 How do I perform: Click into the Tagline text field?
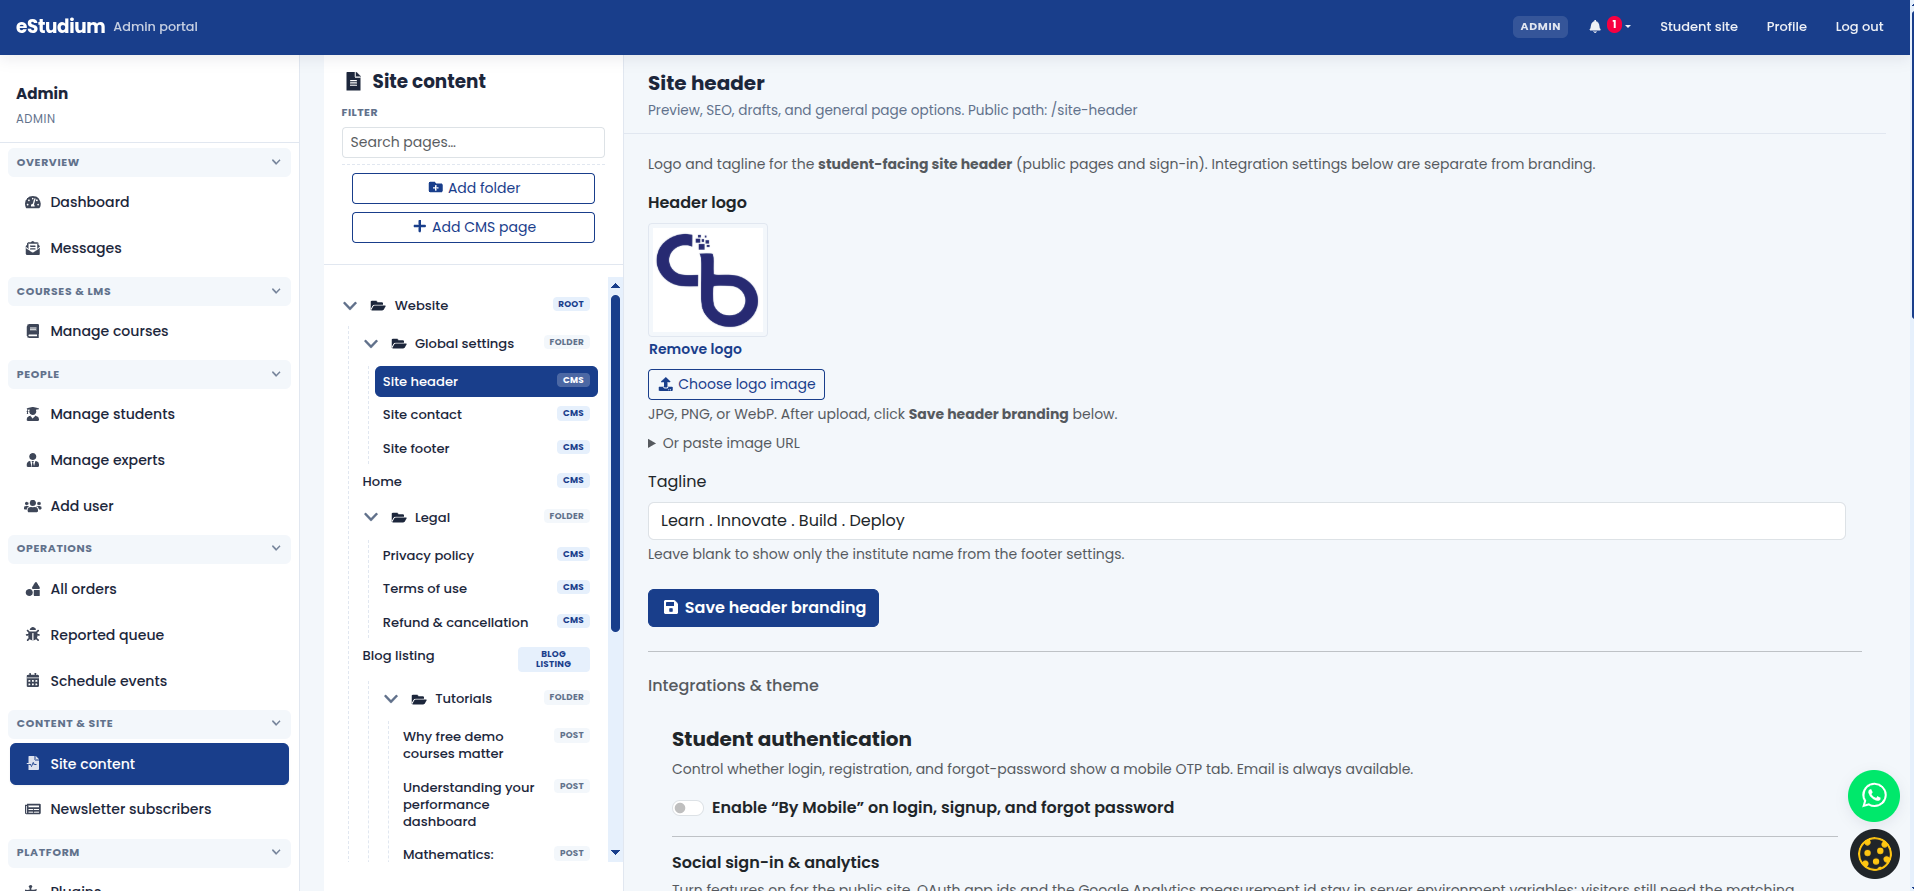[1246, 521]
